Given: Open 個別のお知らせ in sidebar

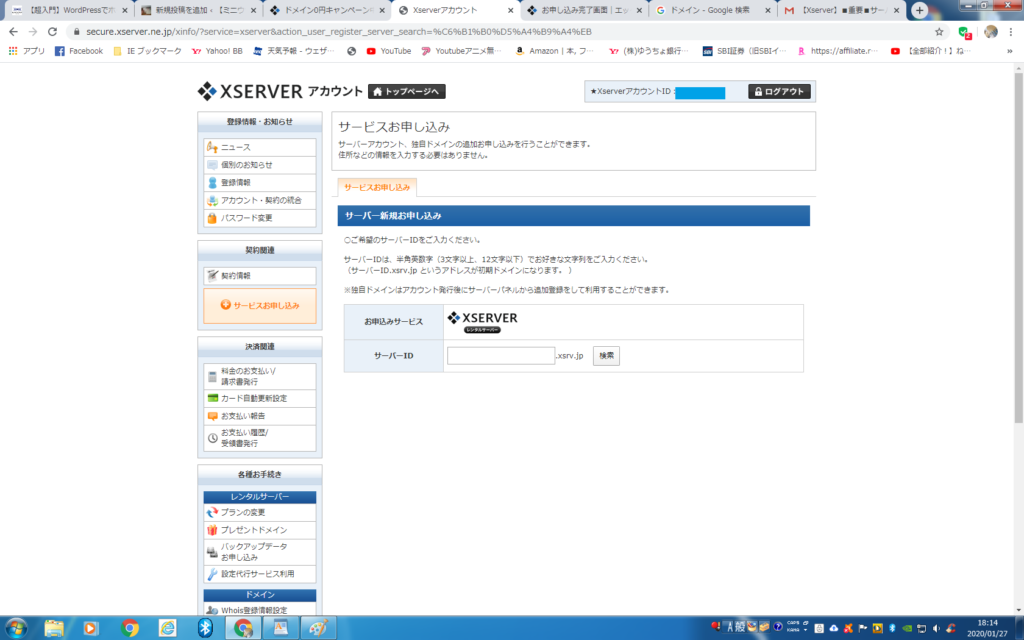Looking at the screenshot, I should [246, 165].
